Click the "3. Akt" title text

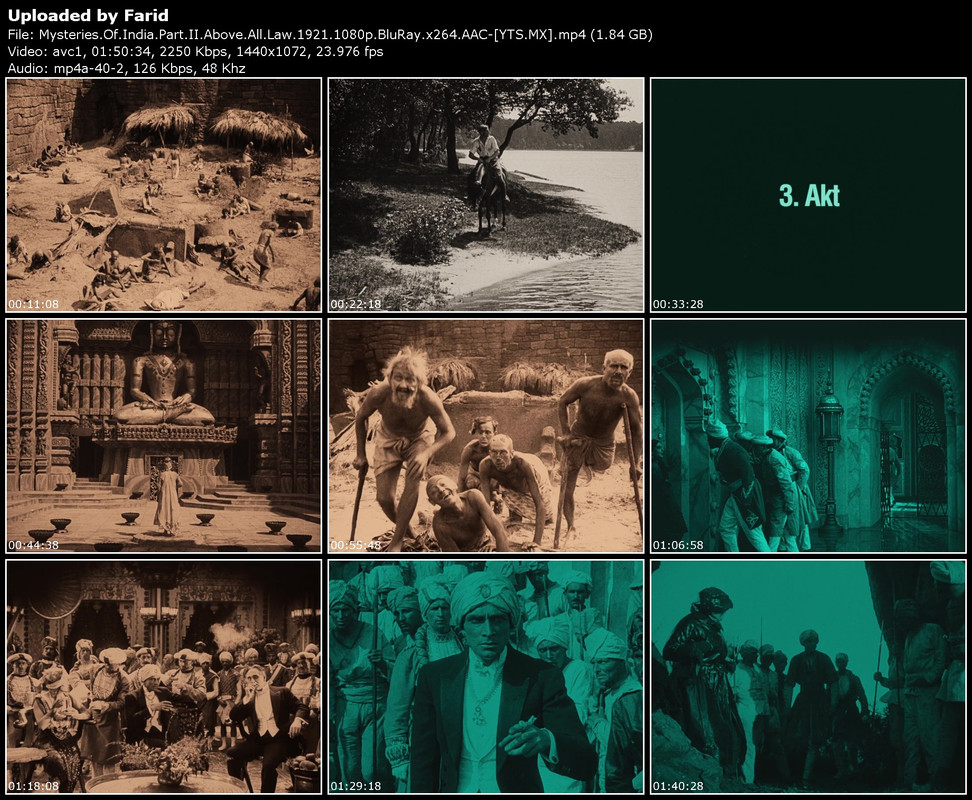click(809, 196)
